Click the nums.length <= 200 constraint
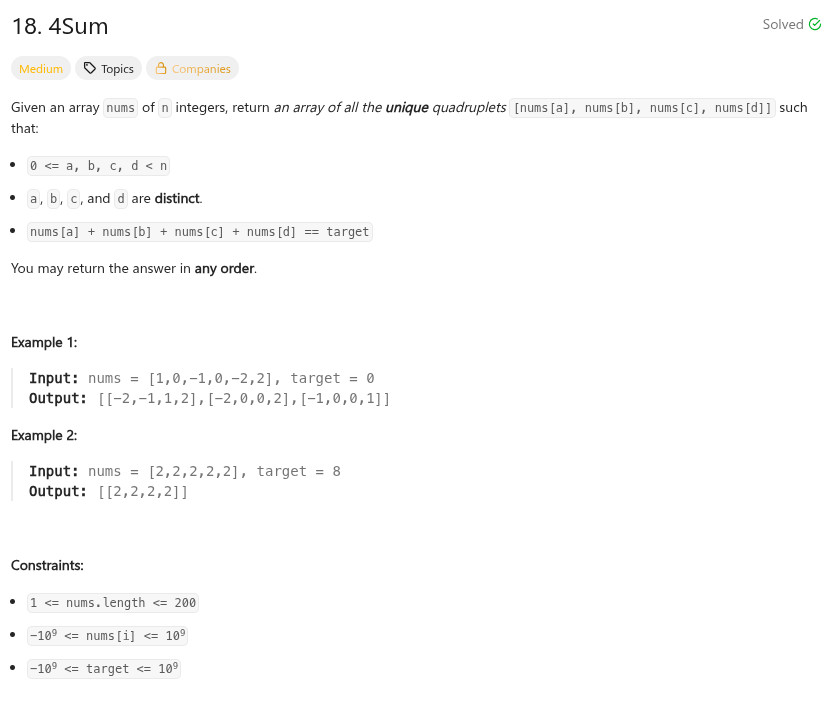Image resolution: width=834 pixels, height=710 pixels. click(x=112, y=603)
